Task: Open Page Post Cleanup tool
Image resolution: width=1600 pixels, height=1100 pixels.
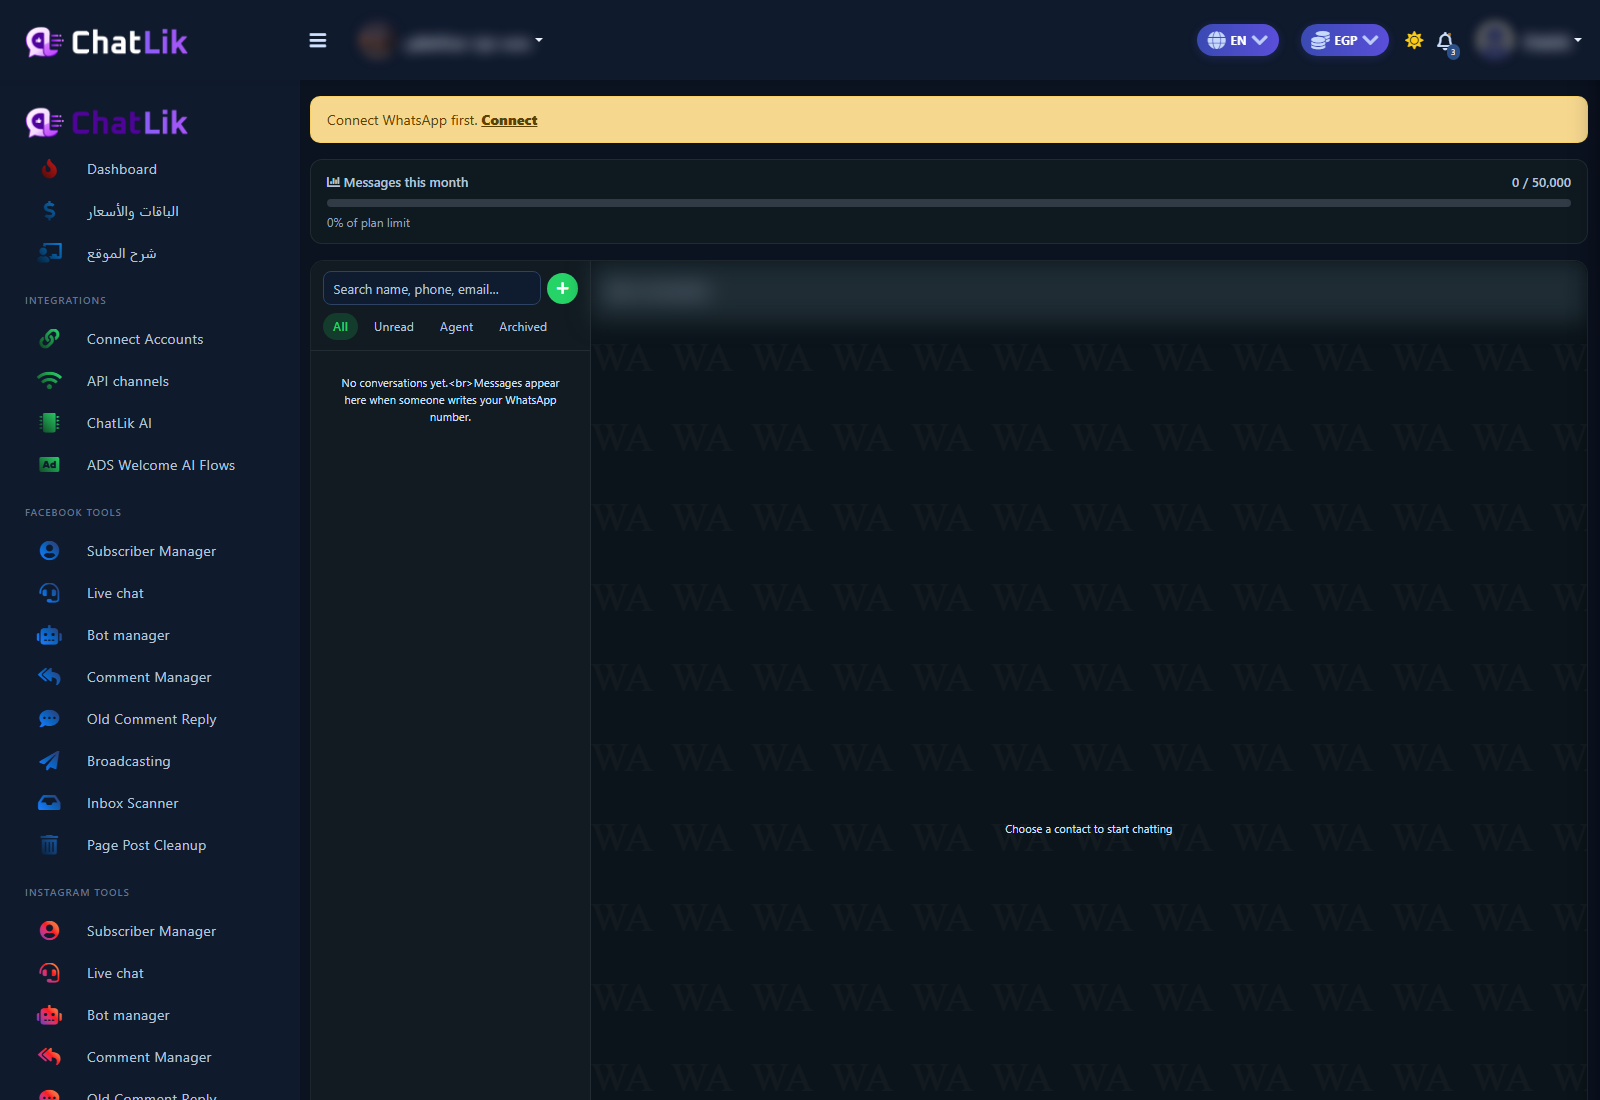Action: pos(147,845)
